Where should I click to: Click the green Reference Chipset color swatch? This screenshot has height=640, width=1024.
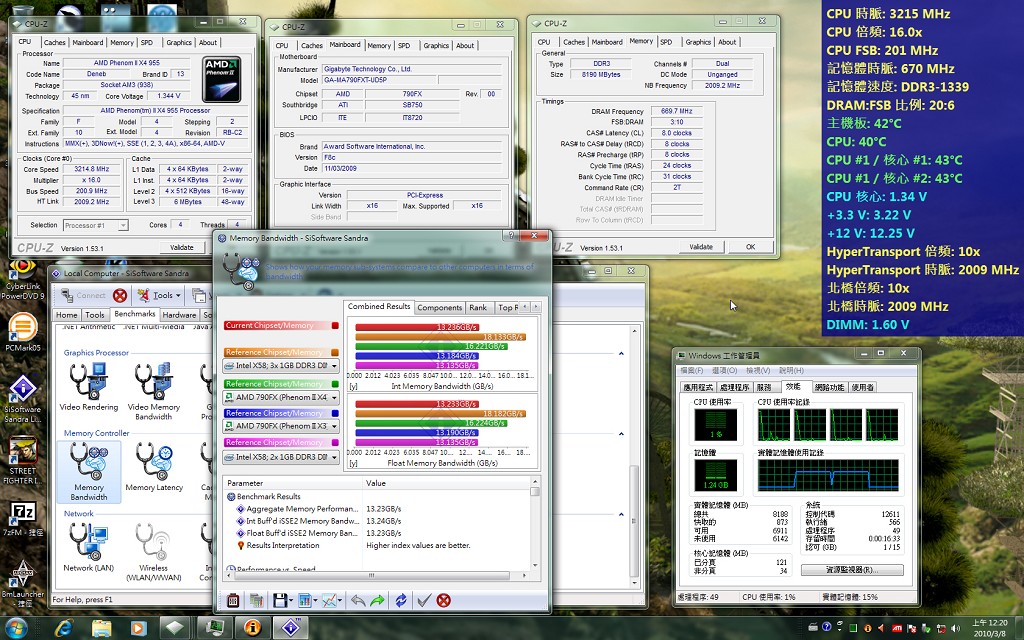coord(335,384)
